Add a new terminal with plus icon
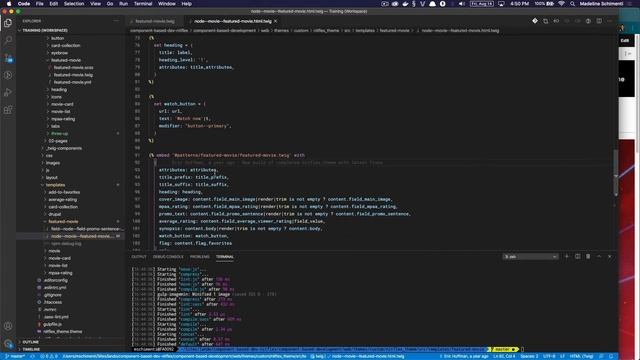The height and width of the screenshot is (360, 640). click(567, 257)
